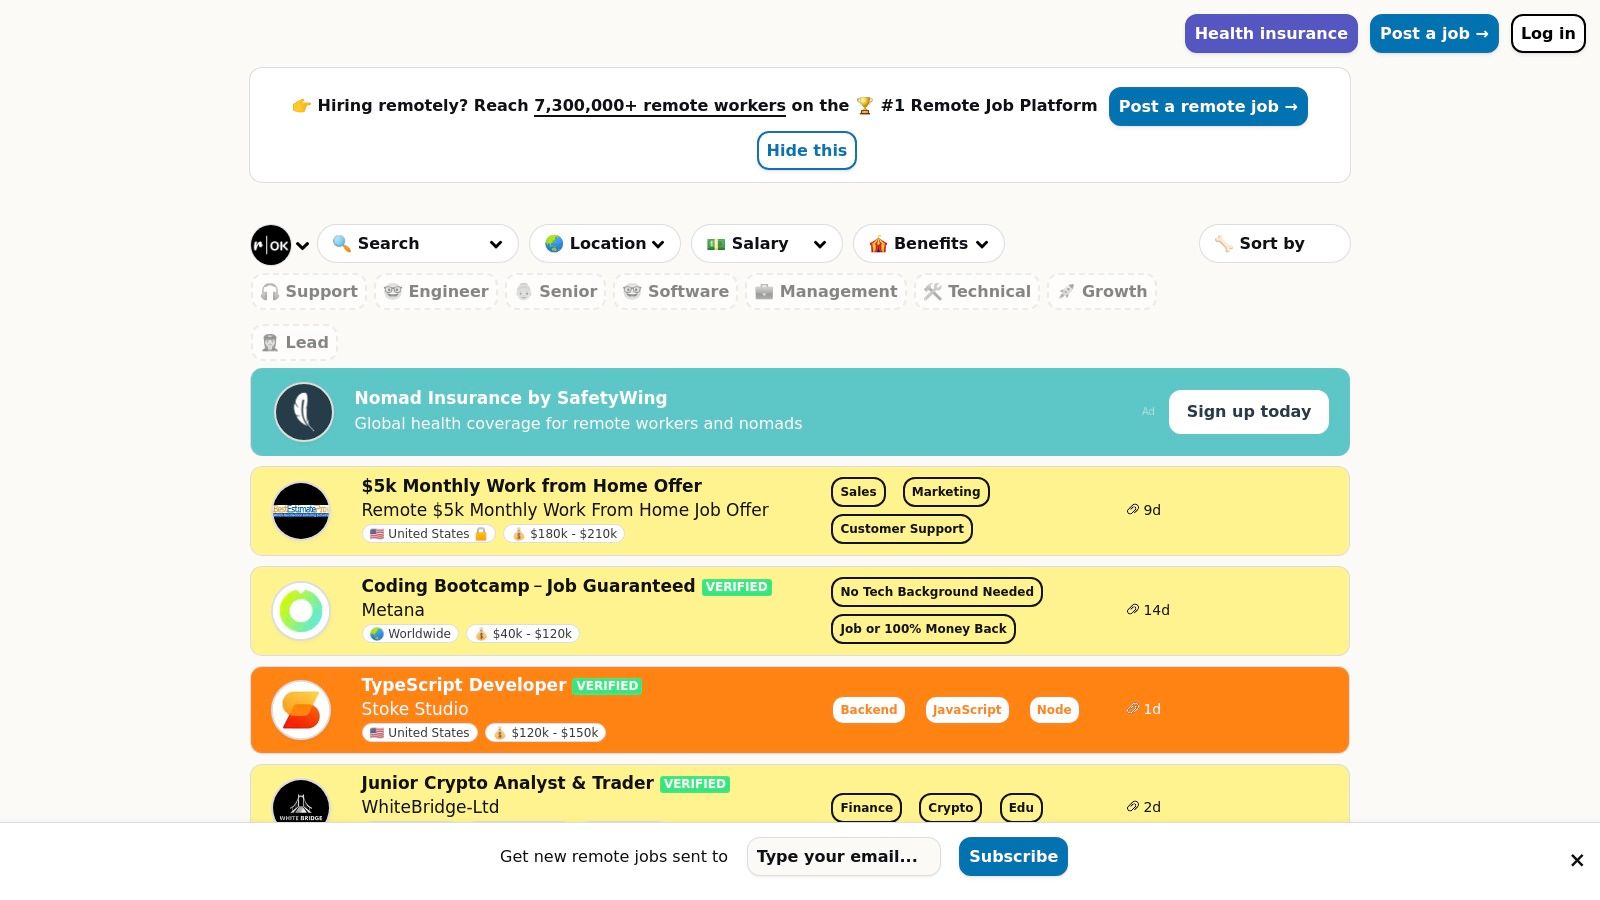Open the Location filter dropdown
The image size is (1600, 900).
(x=605, y=244)
